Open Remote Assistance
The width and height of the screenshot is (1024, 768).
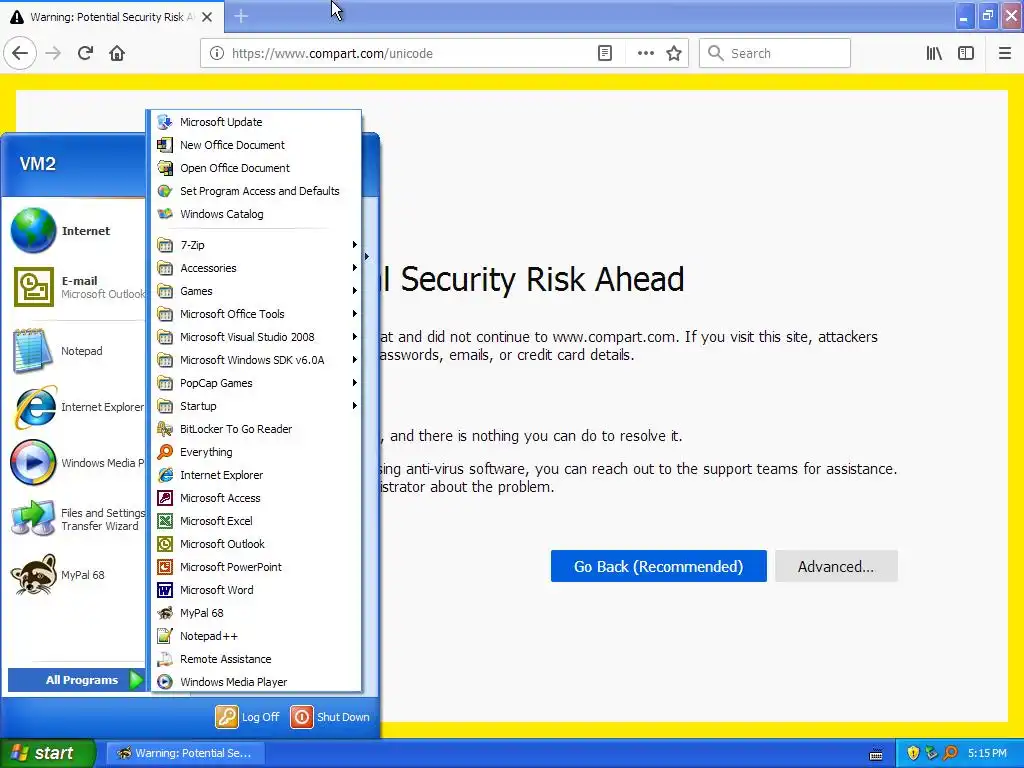(257, 659)
